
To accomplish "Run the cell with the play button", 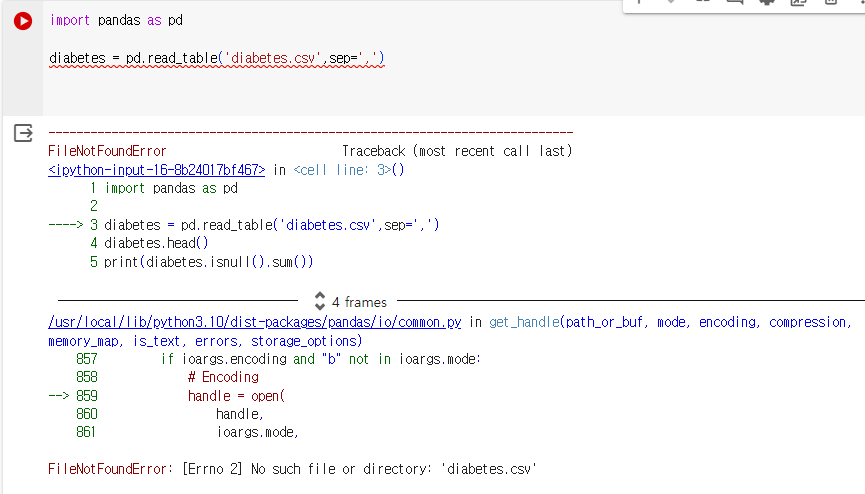I will pos(23,21).
